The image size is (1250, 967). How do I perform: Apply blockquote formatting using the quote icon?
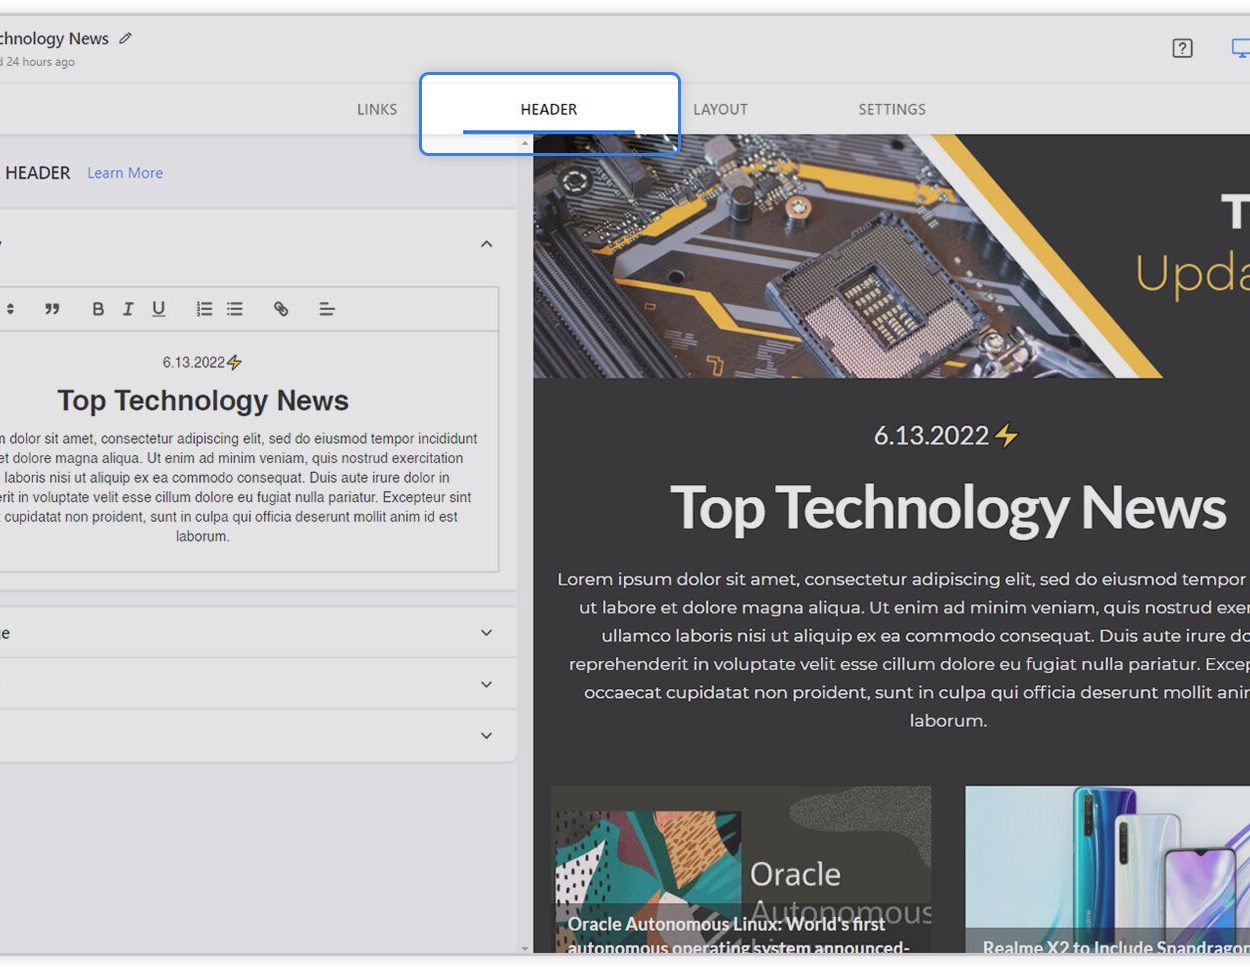click(53, 309)
